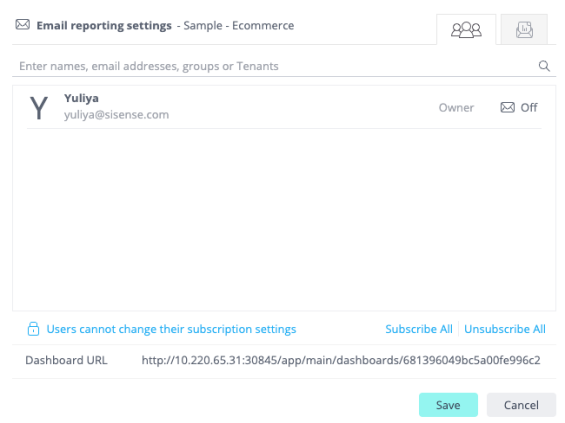Click the Sample - Ecommerce dashboard title
The width and height of the screenshot is (565, 423).
tap(239, 26)
